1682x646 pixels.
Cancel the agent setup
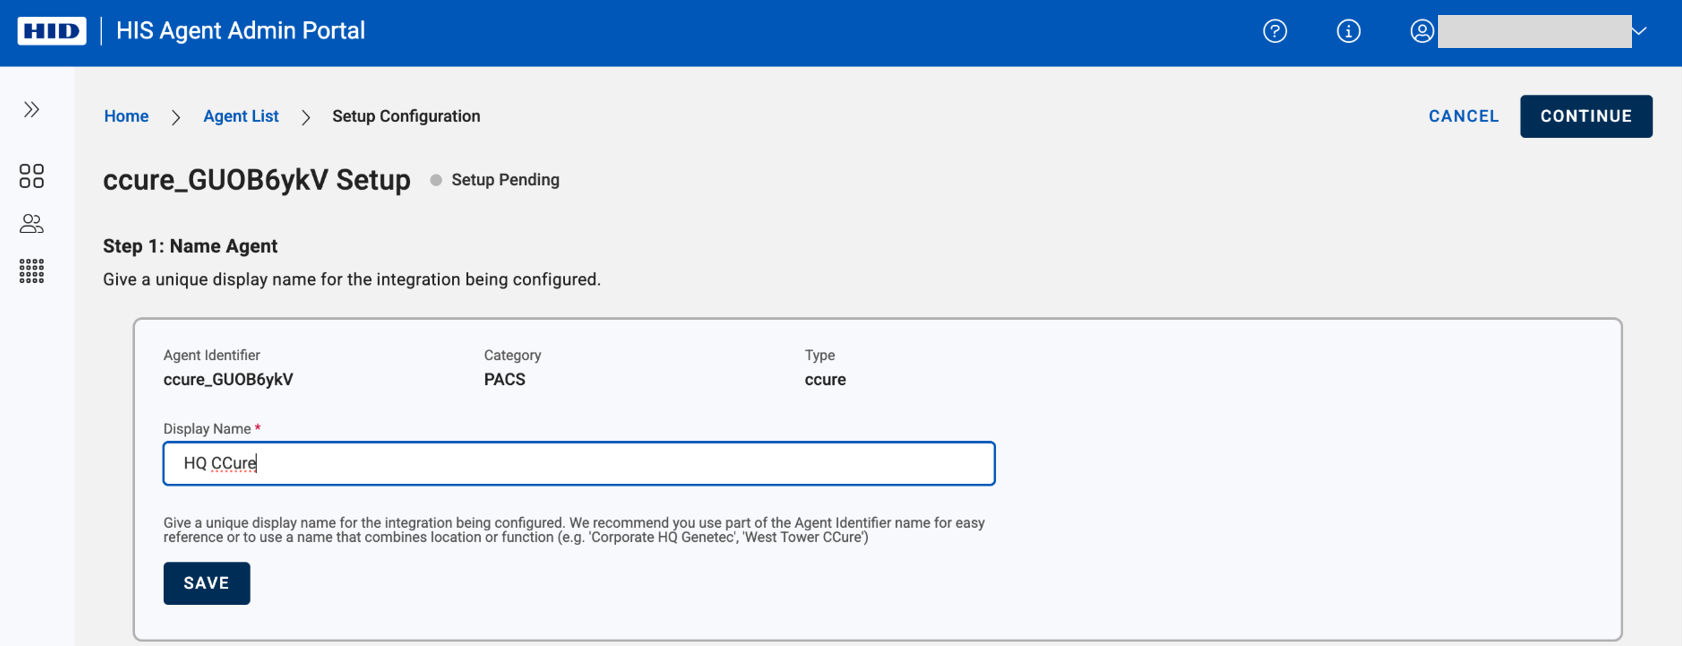pyautogui.click(x=1463, y=116)
